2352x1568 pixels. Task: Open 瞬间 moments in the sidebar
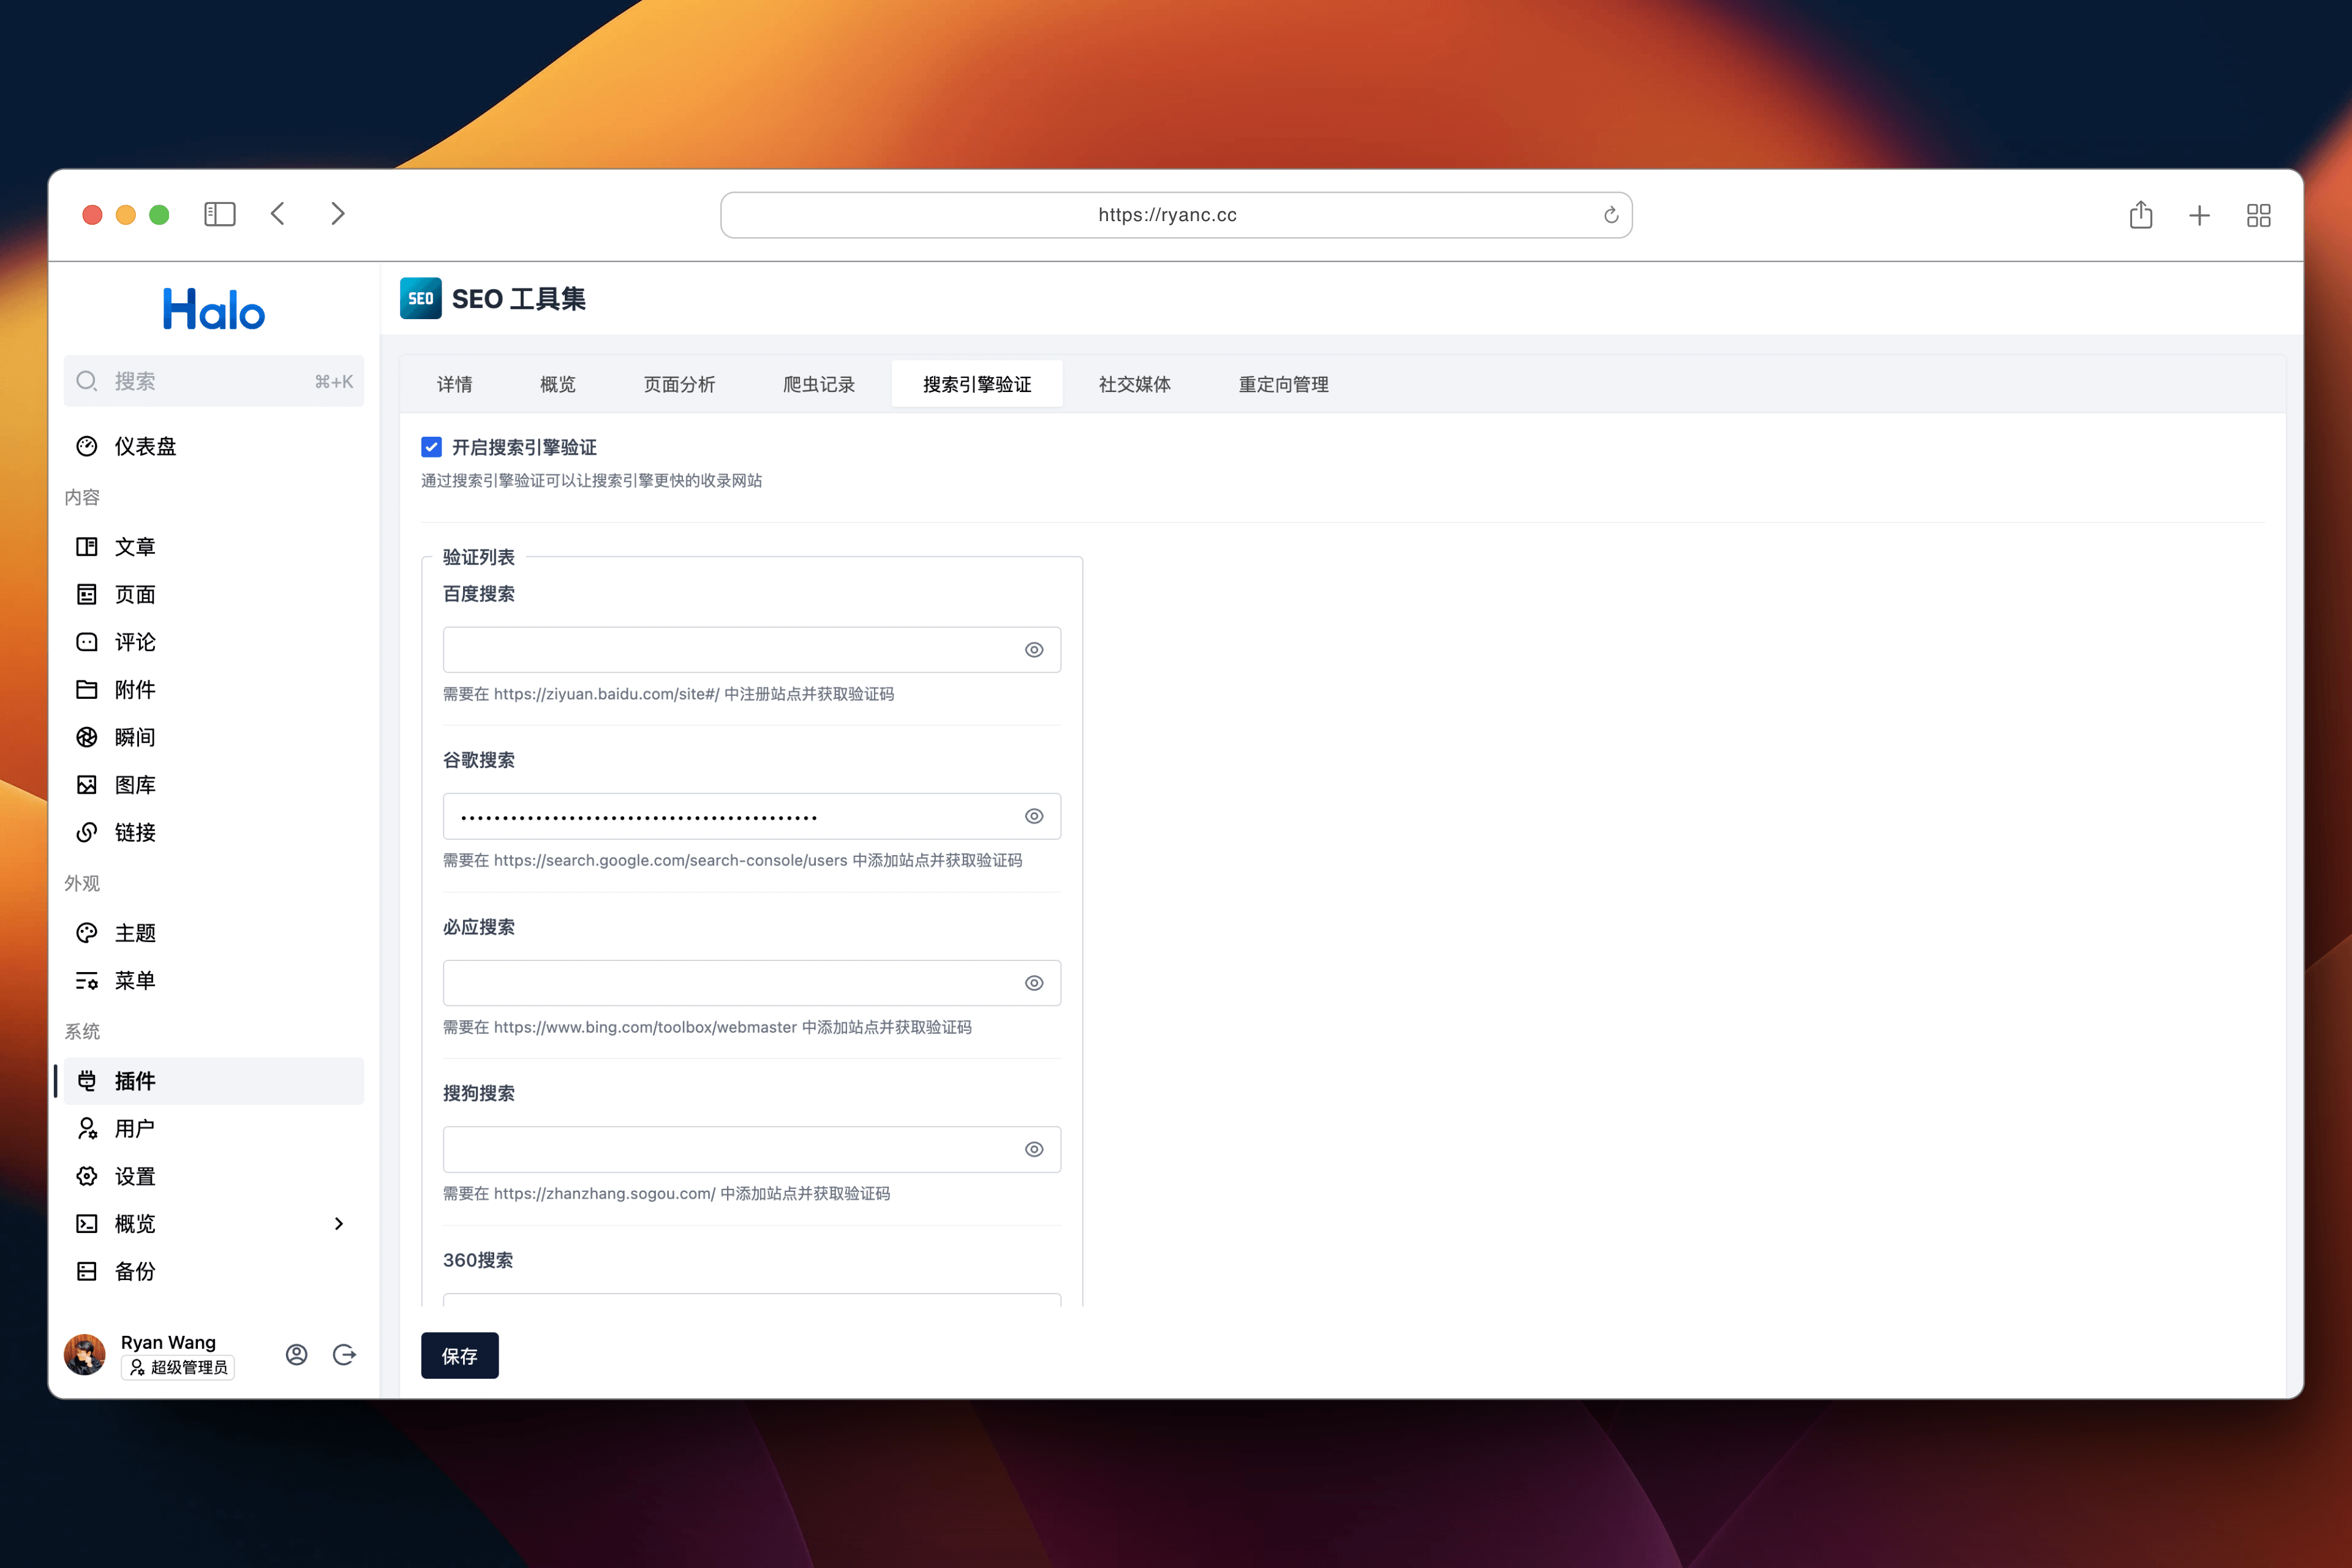pos(214,737)
